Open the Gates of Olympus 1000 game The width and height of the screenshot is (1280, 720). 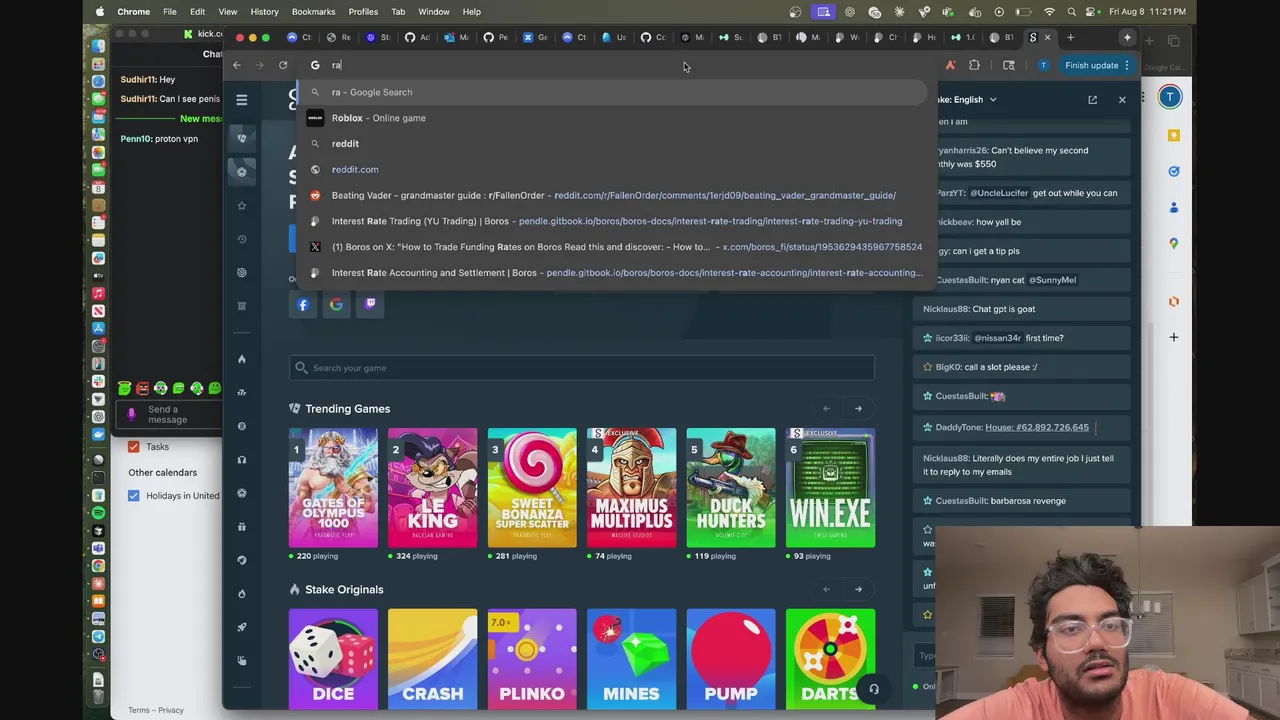pyautogui.click(x=333, y=488)
